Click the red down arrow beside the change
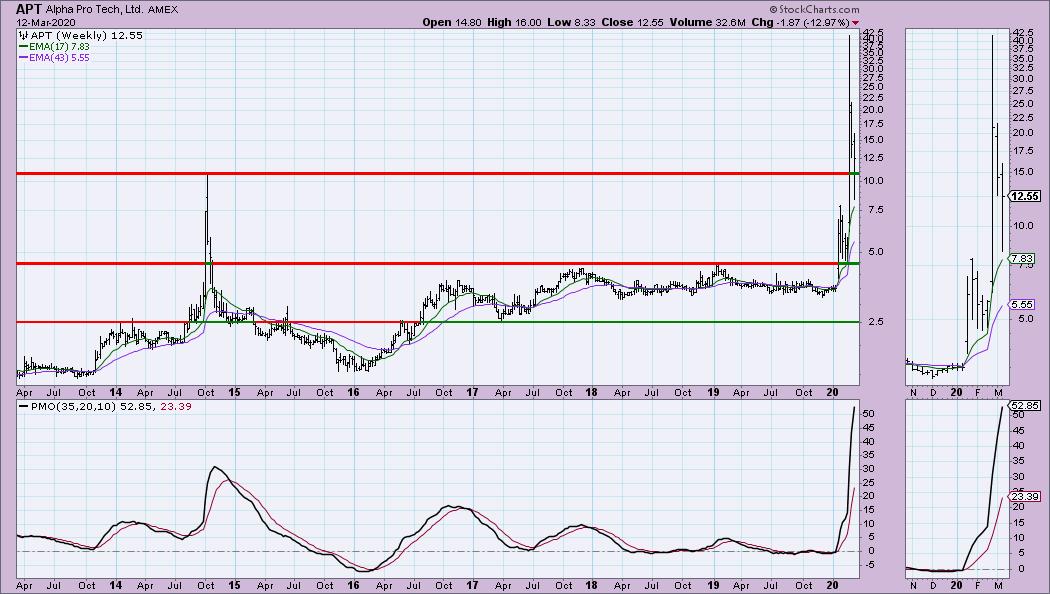 [x=855, y=23]
